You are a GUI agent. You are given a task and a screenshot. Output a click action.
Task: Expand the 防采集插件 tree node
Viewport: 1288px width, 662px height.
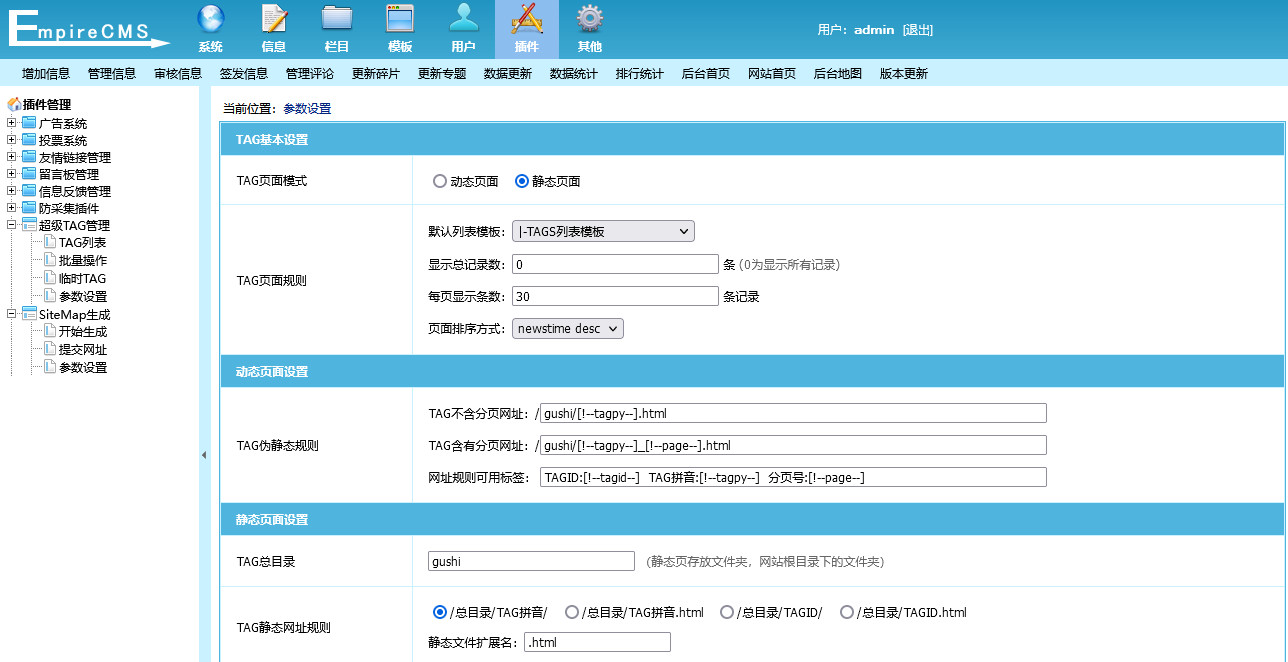coord(12,208)
